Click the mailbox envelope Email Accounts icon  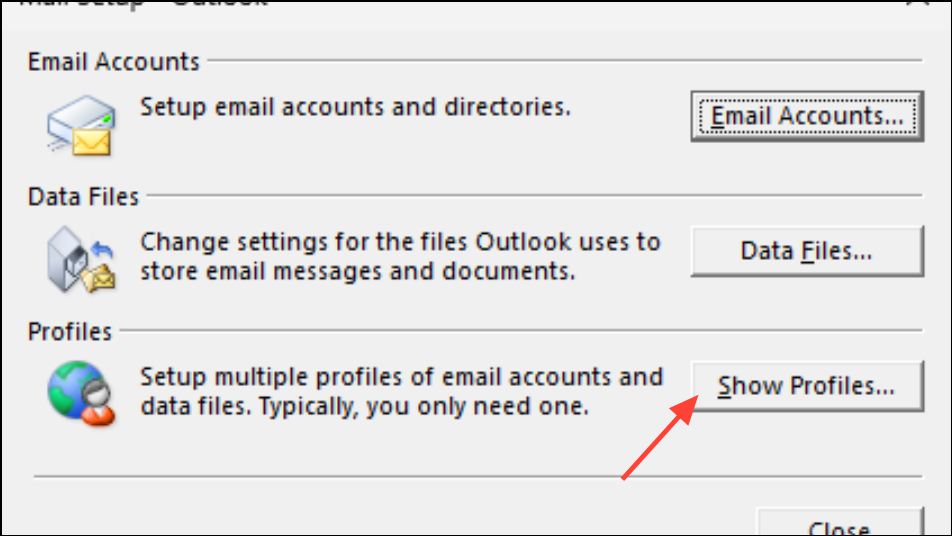click(81, 126)
